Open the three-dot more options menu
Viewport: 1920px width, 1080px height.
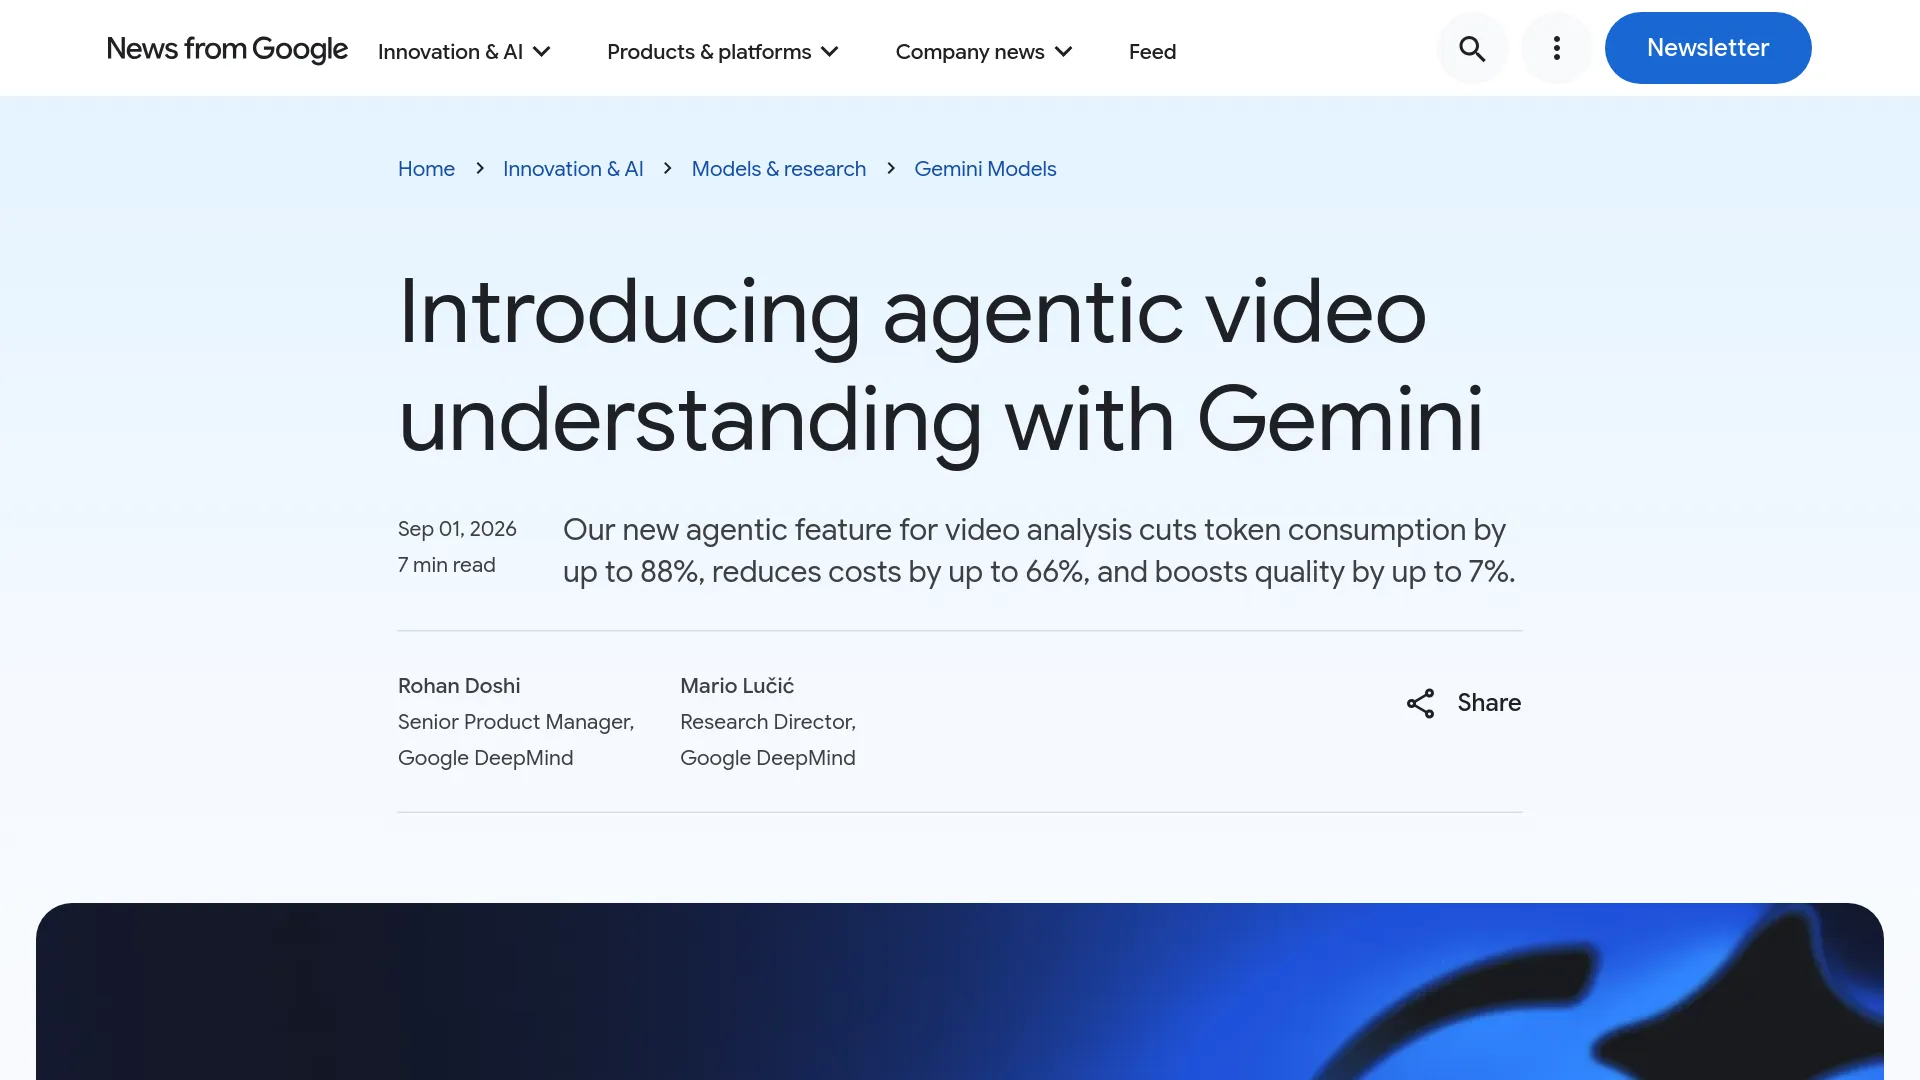point(1556,48)
